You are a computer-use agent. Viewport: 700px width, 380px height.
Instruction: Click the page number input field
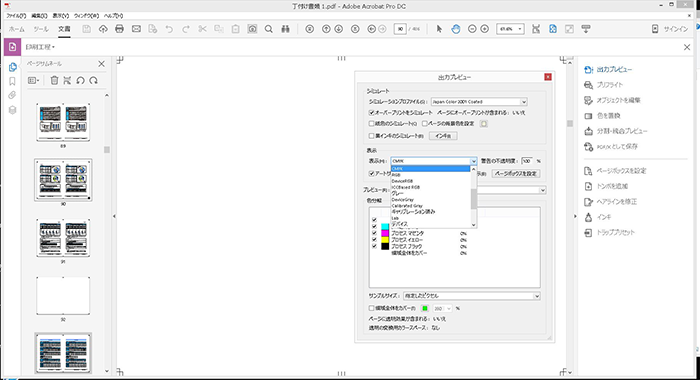(x=400, y=29)
